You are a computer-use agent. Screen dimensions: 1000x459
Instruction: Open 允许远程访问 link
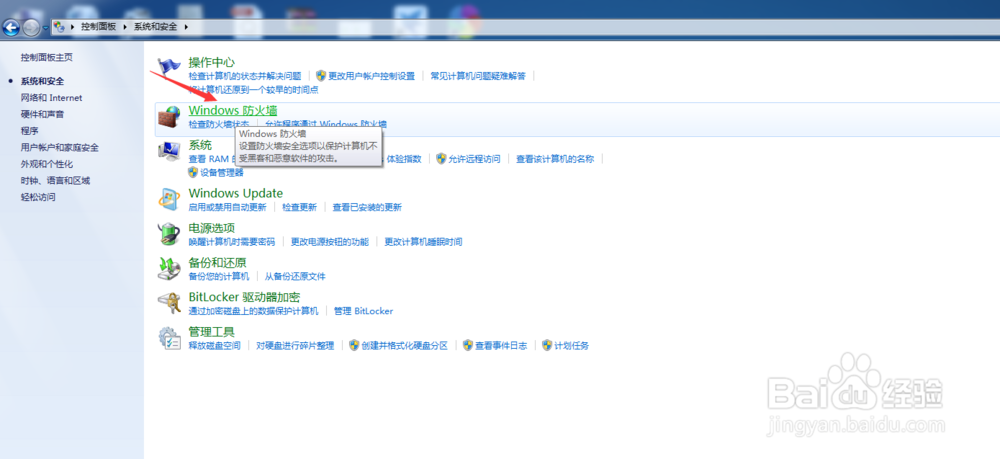point(474,159)
